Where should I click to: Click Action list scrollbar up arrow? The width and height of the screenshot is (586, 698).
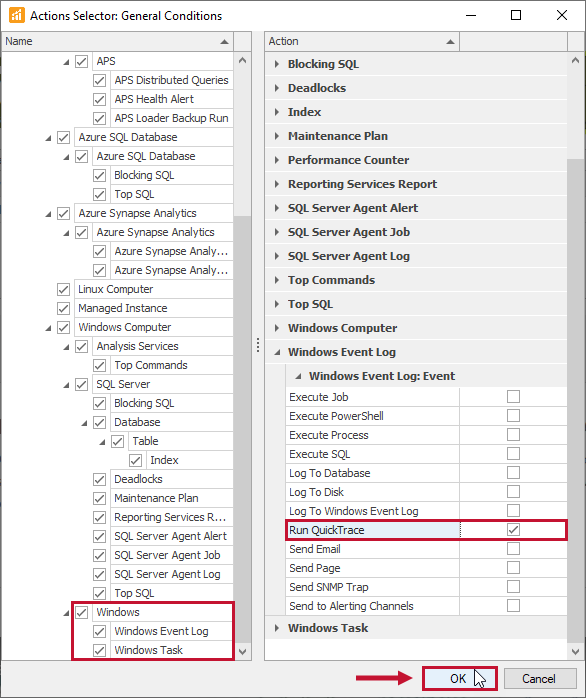[x=575, y=60]
